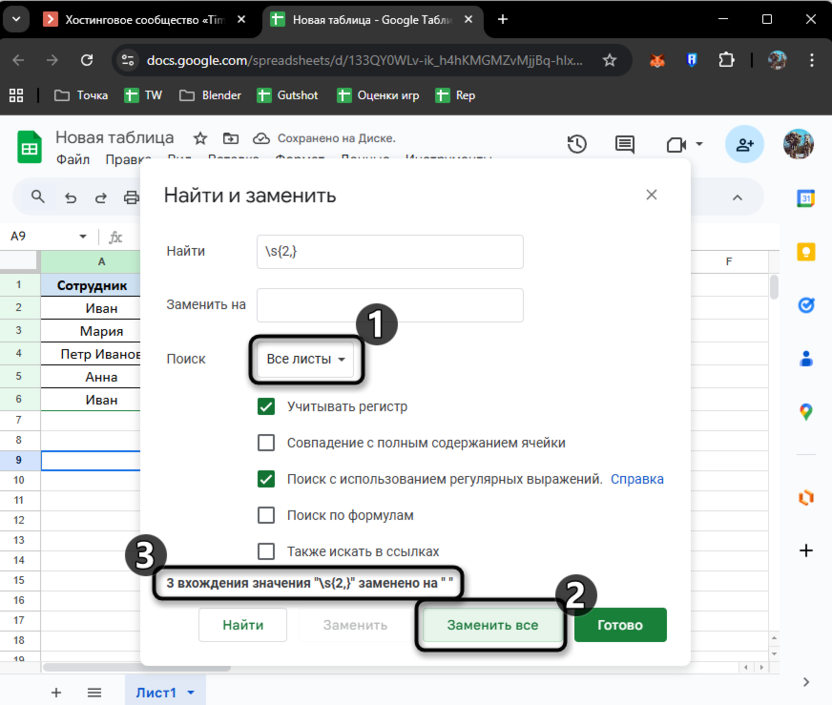Open the Справка link

(637, 479)
